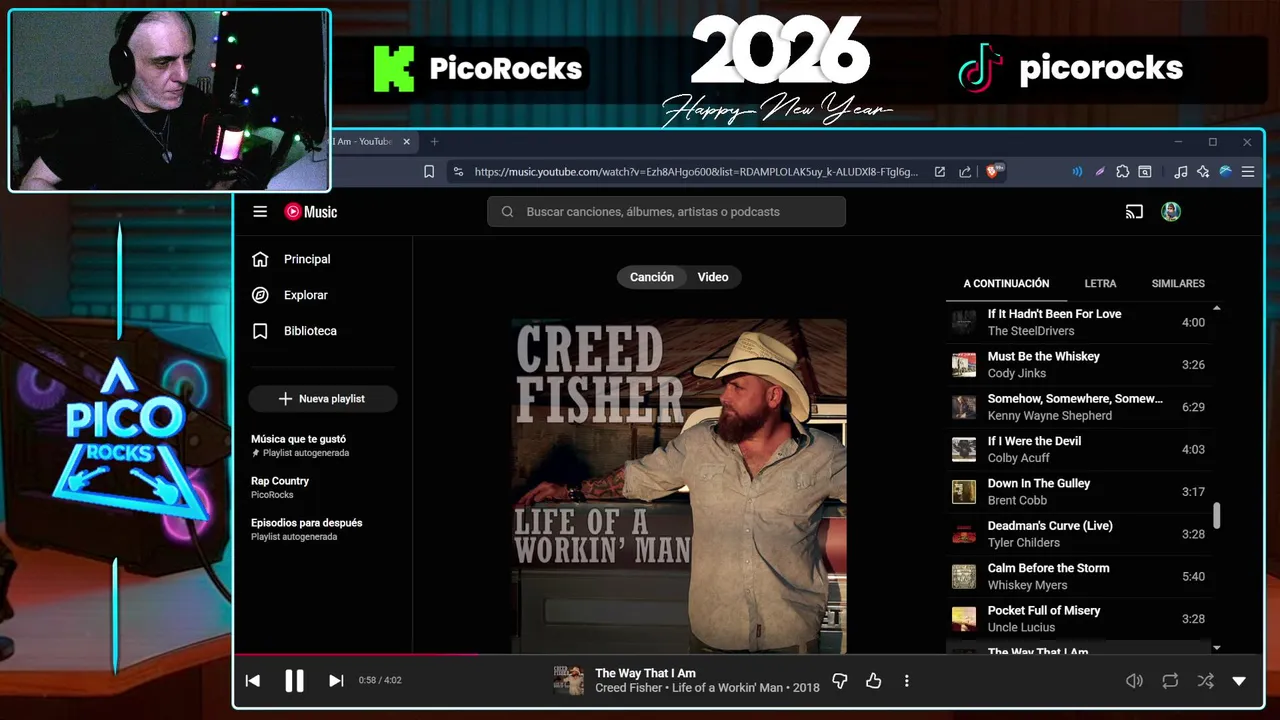The width and height of the screenshot is (1280, 720).
Task: Click the song progress bar
Action: click(748, 655)
